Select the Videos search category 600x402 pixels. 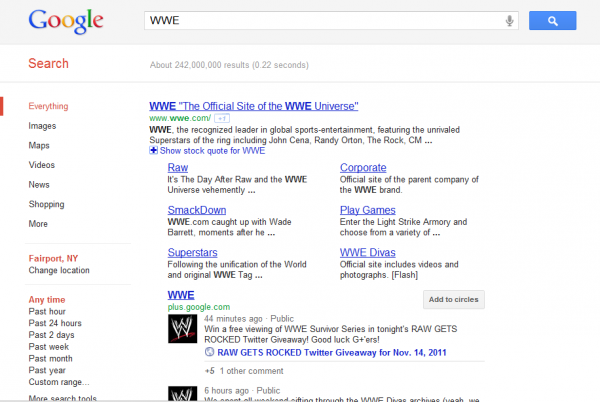click(42, 165)
